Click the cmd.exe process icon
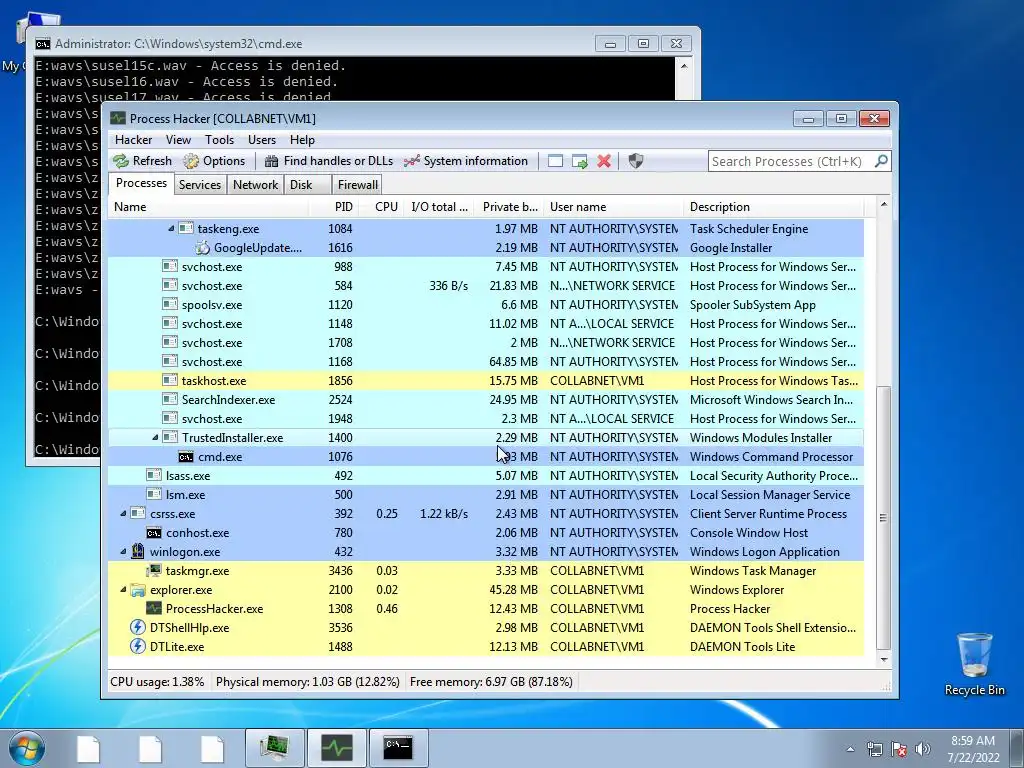 (x=186, y=456)
